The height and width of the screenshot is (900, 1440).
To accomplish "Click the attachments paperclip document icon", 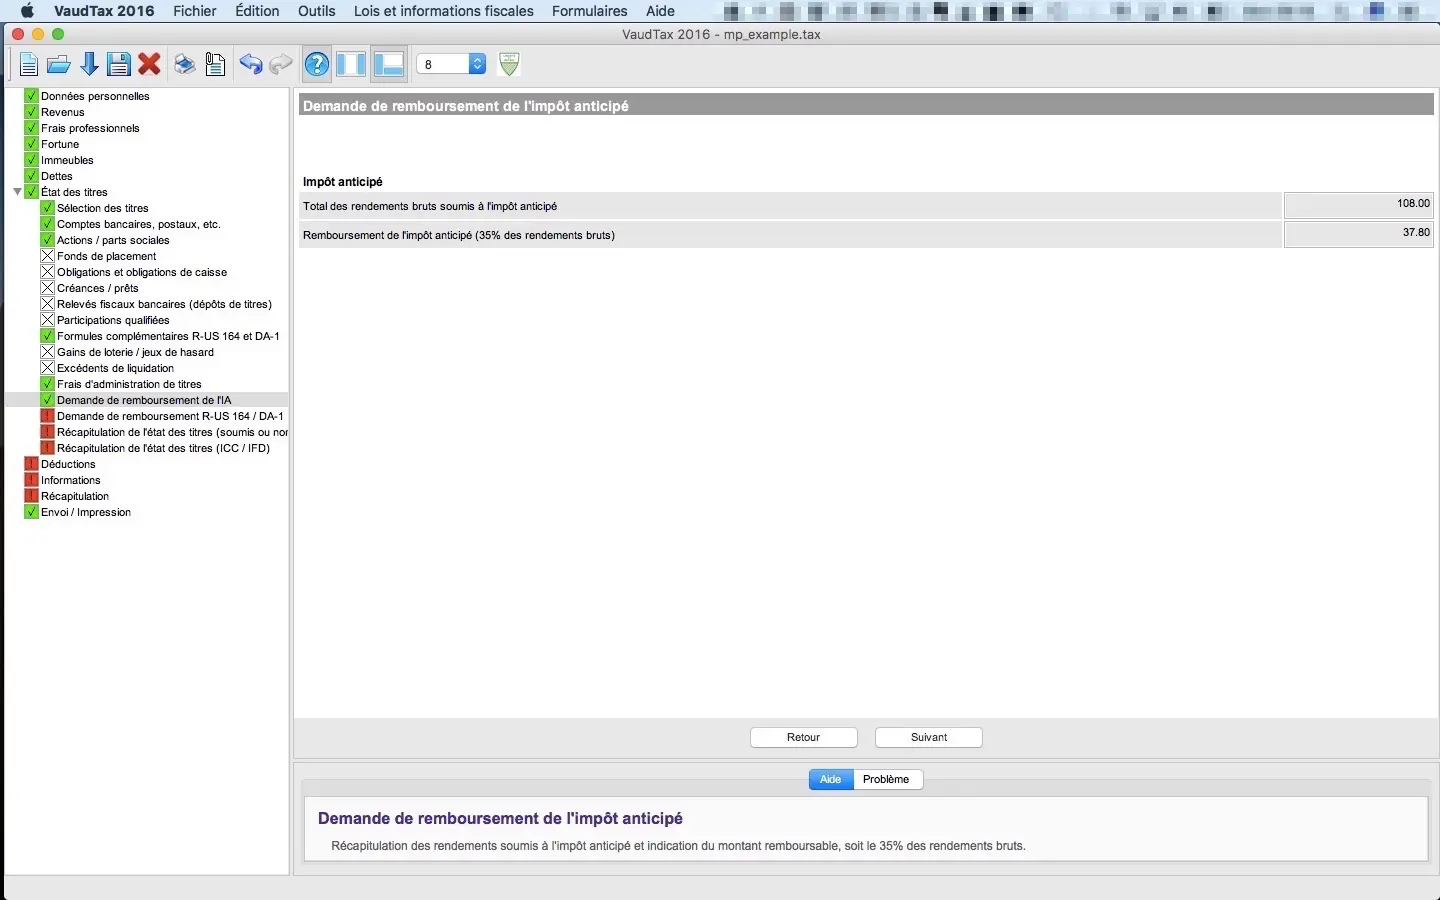I will 215,65.
